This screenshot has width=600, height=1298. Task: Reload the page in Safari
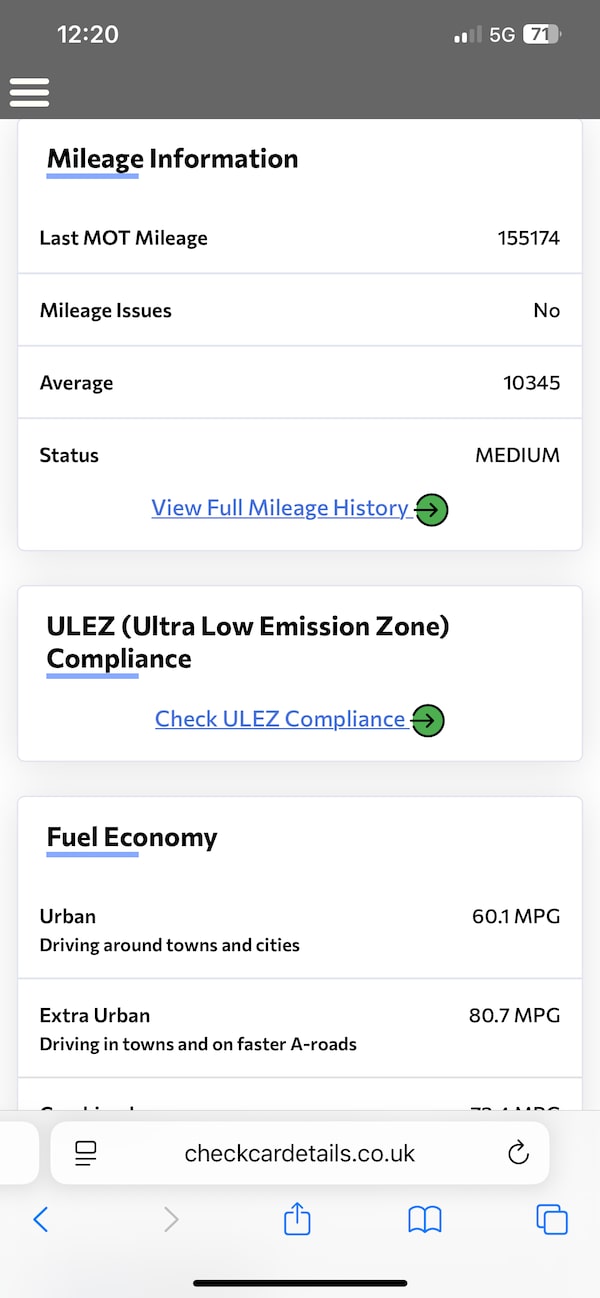tap(517, 1153)
